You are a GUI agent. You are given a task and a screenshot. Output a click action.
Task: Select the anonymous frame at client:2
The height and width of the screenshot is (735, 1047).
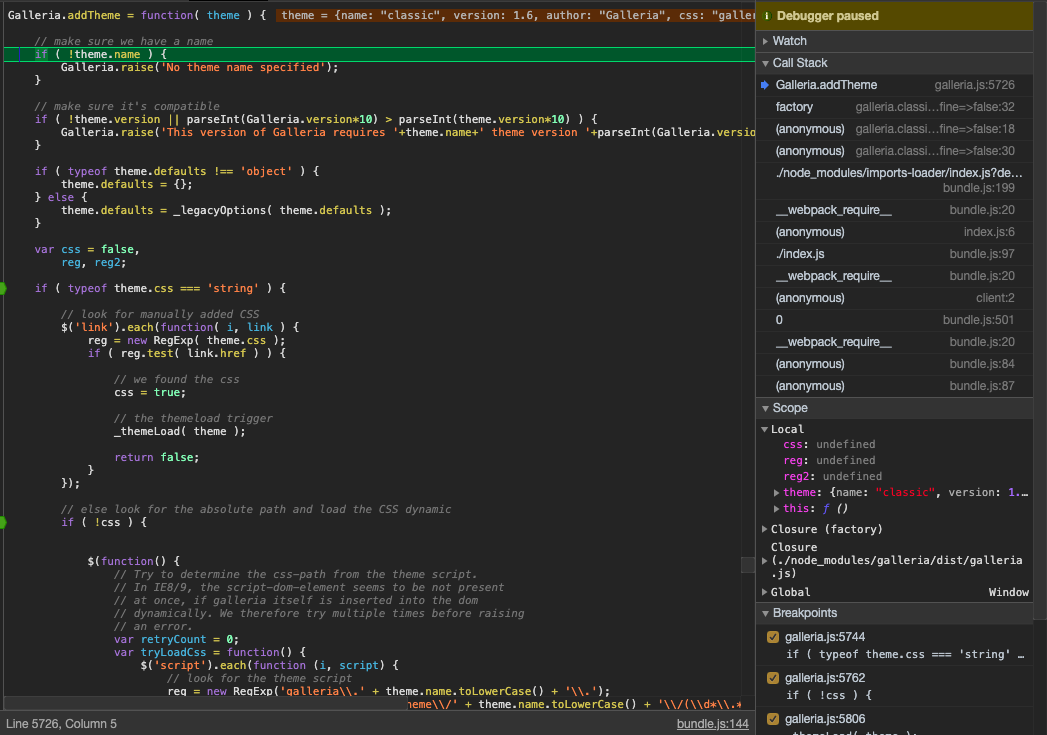(895, 298)
